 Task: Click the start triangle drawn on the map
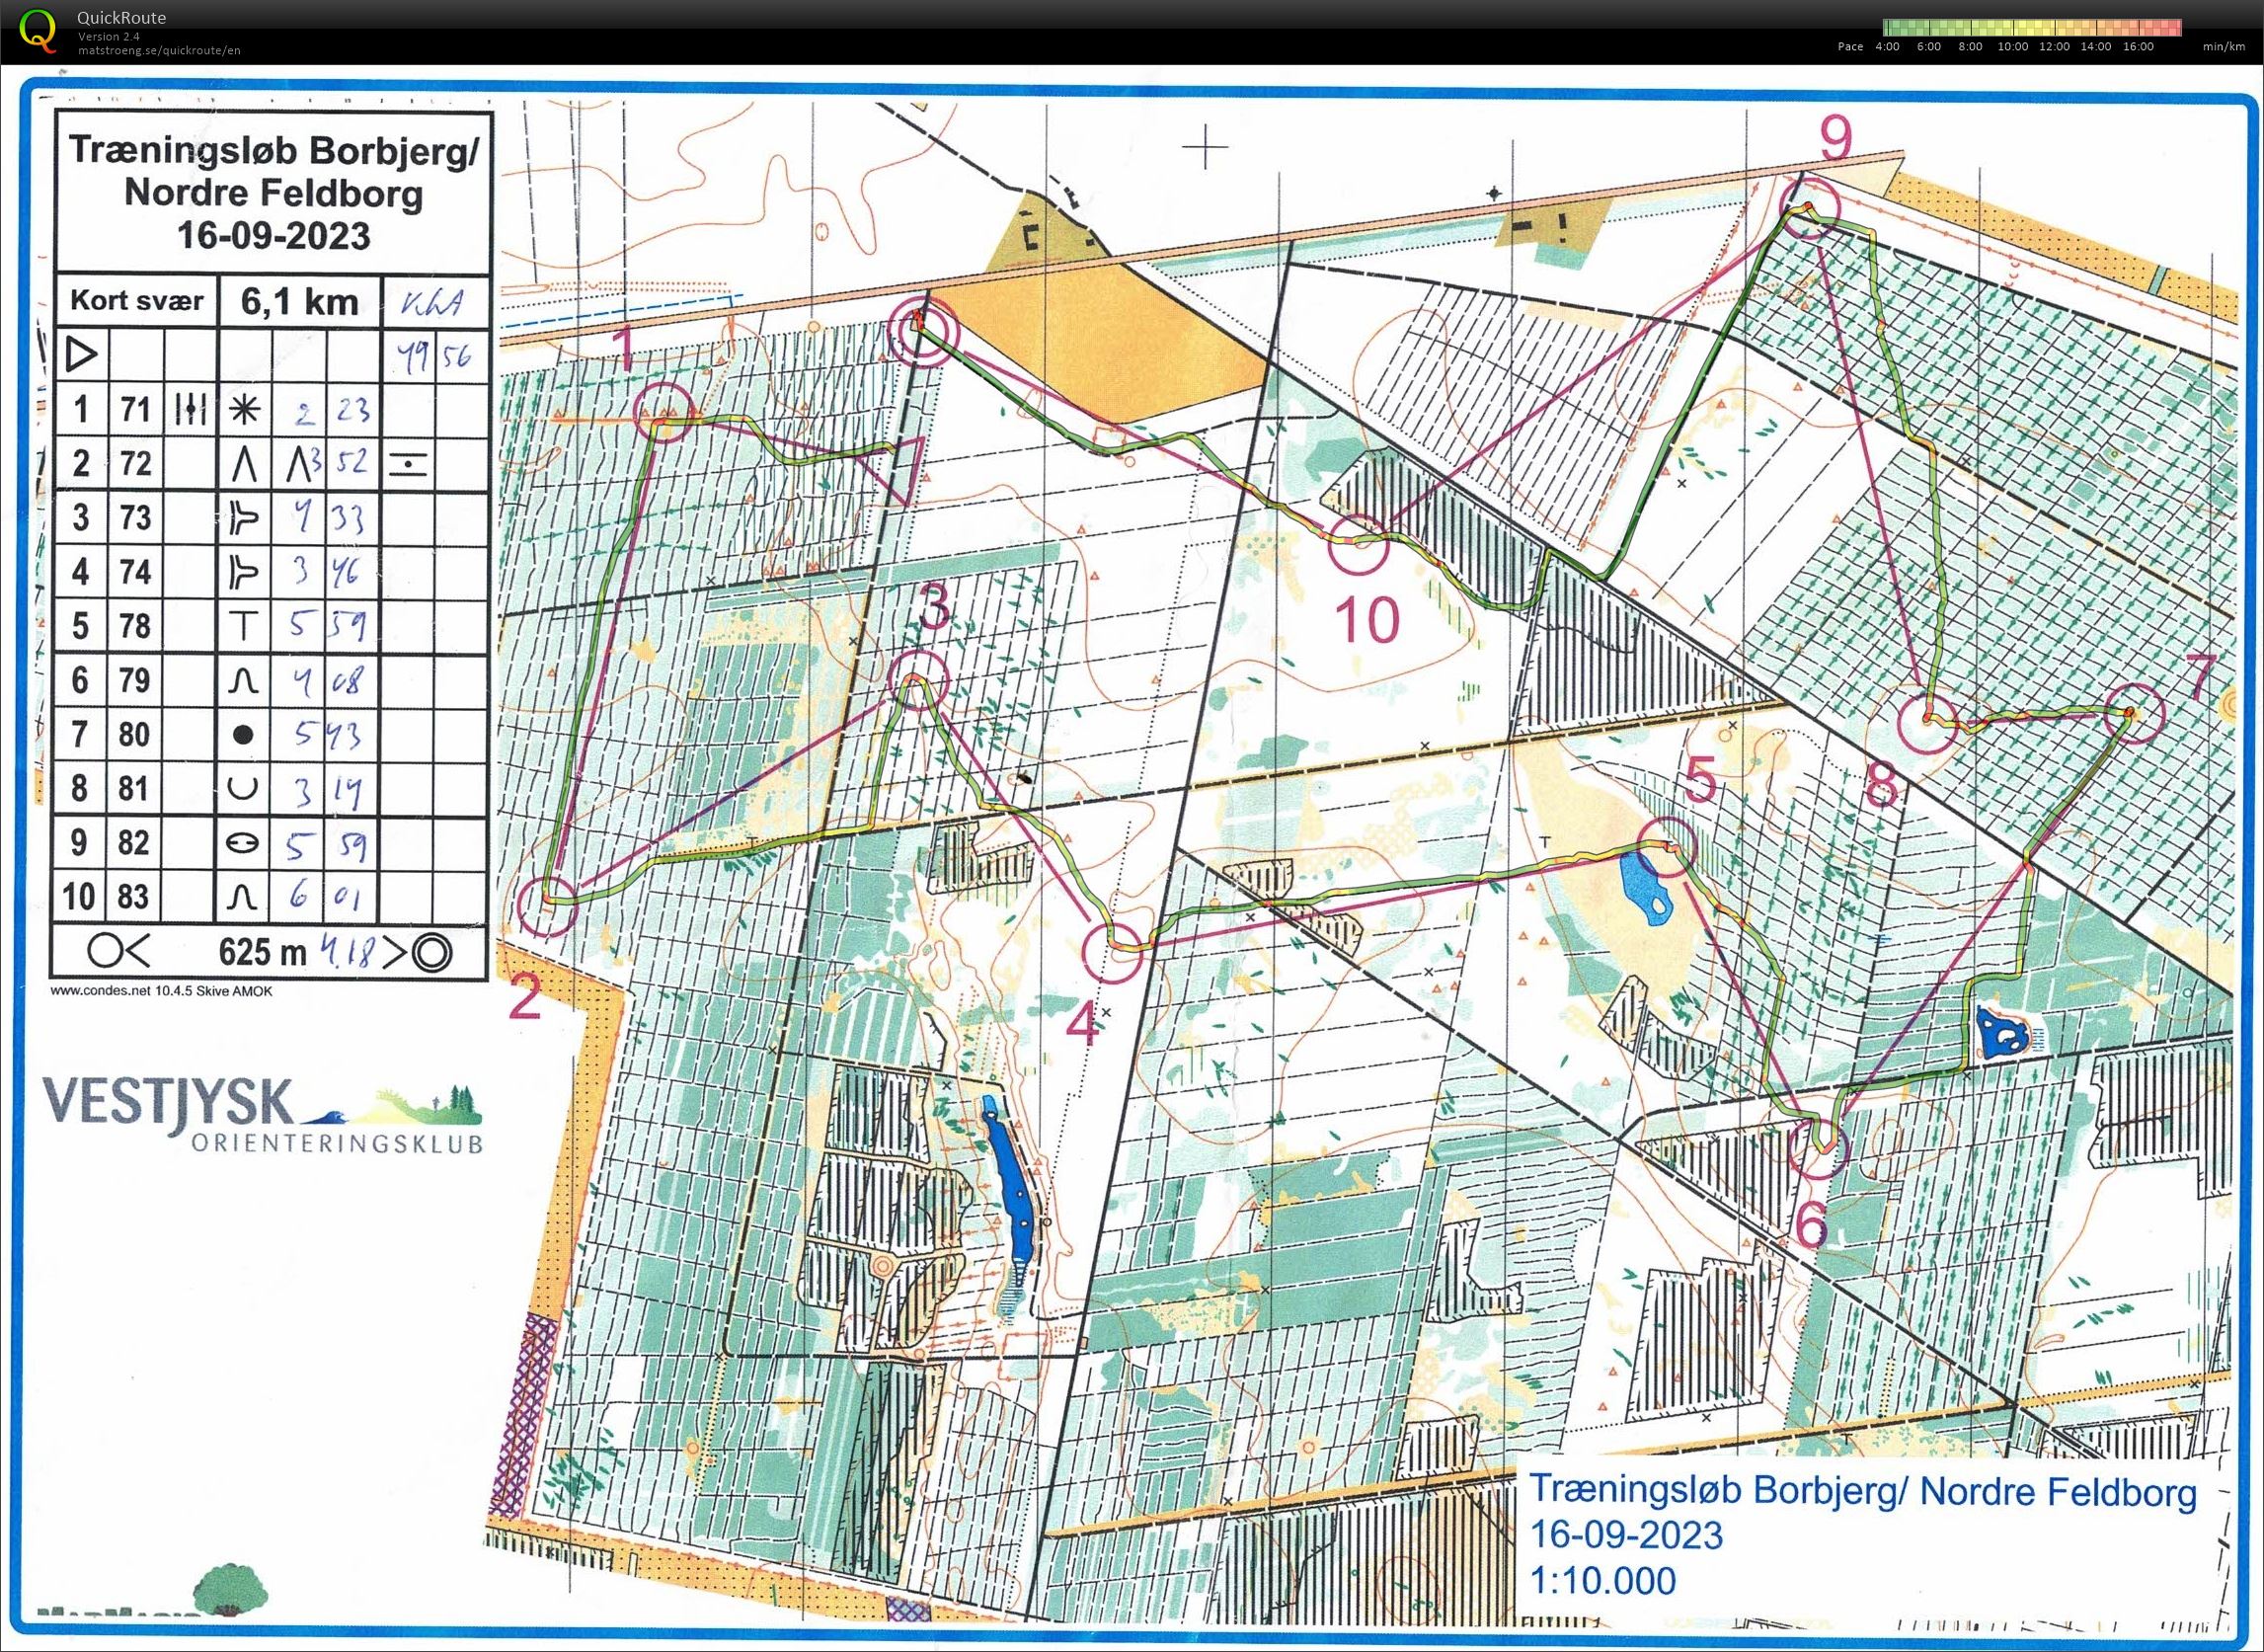click(x=897, y=468)
